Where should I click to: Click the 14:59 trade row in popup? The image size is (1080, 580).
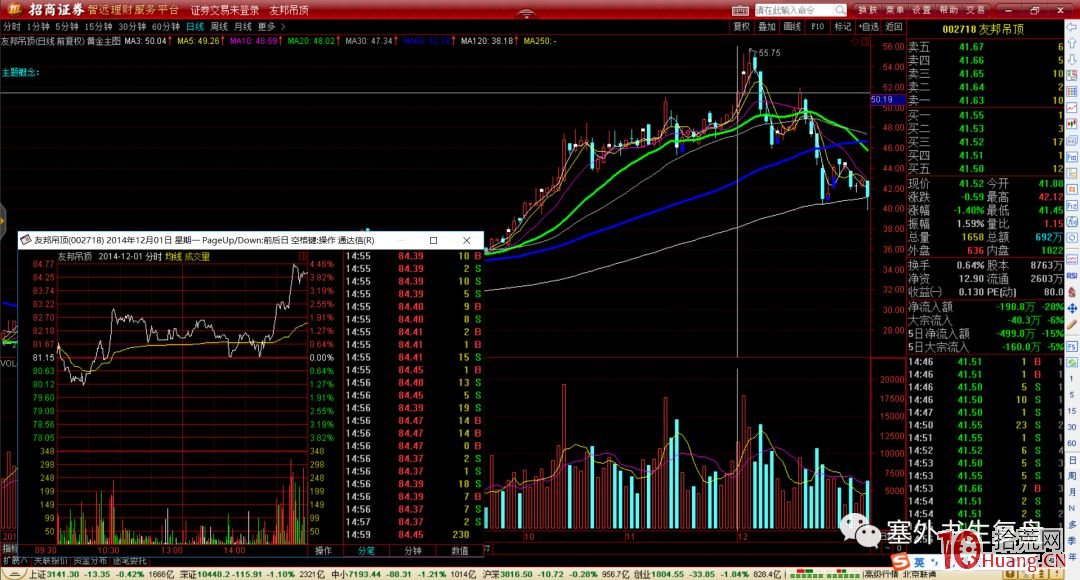pyautogui.click(x=413, y=535)
